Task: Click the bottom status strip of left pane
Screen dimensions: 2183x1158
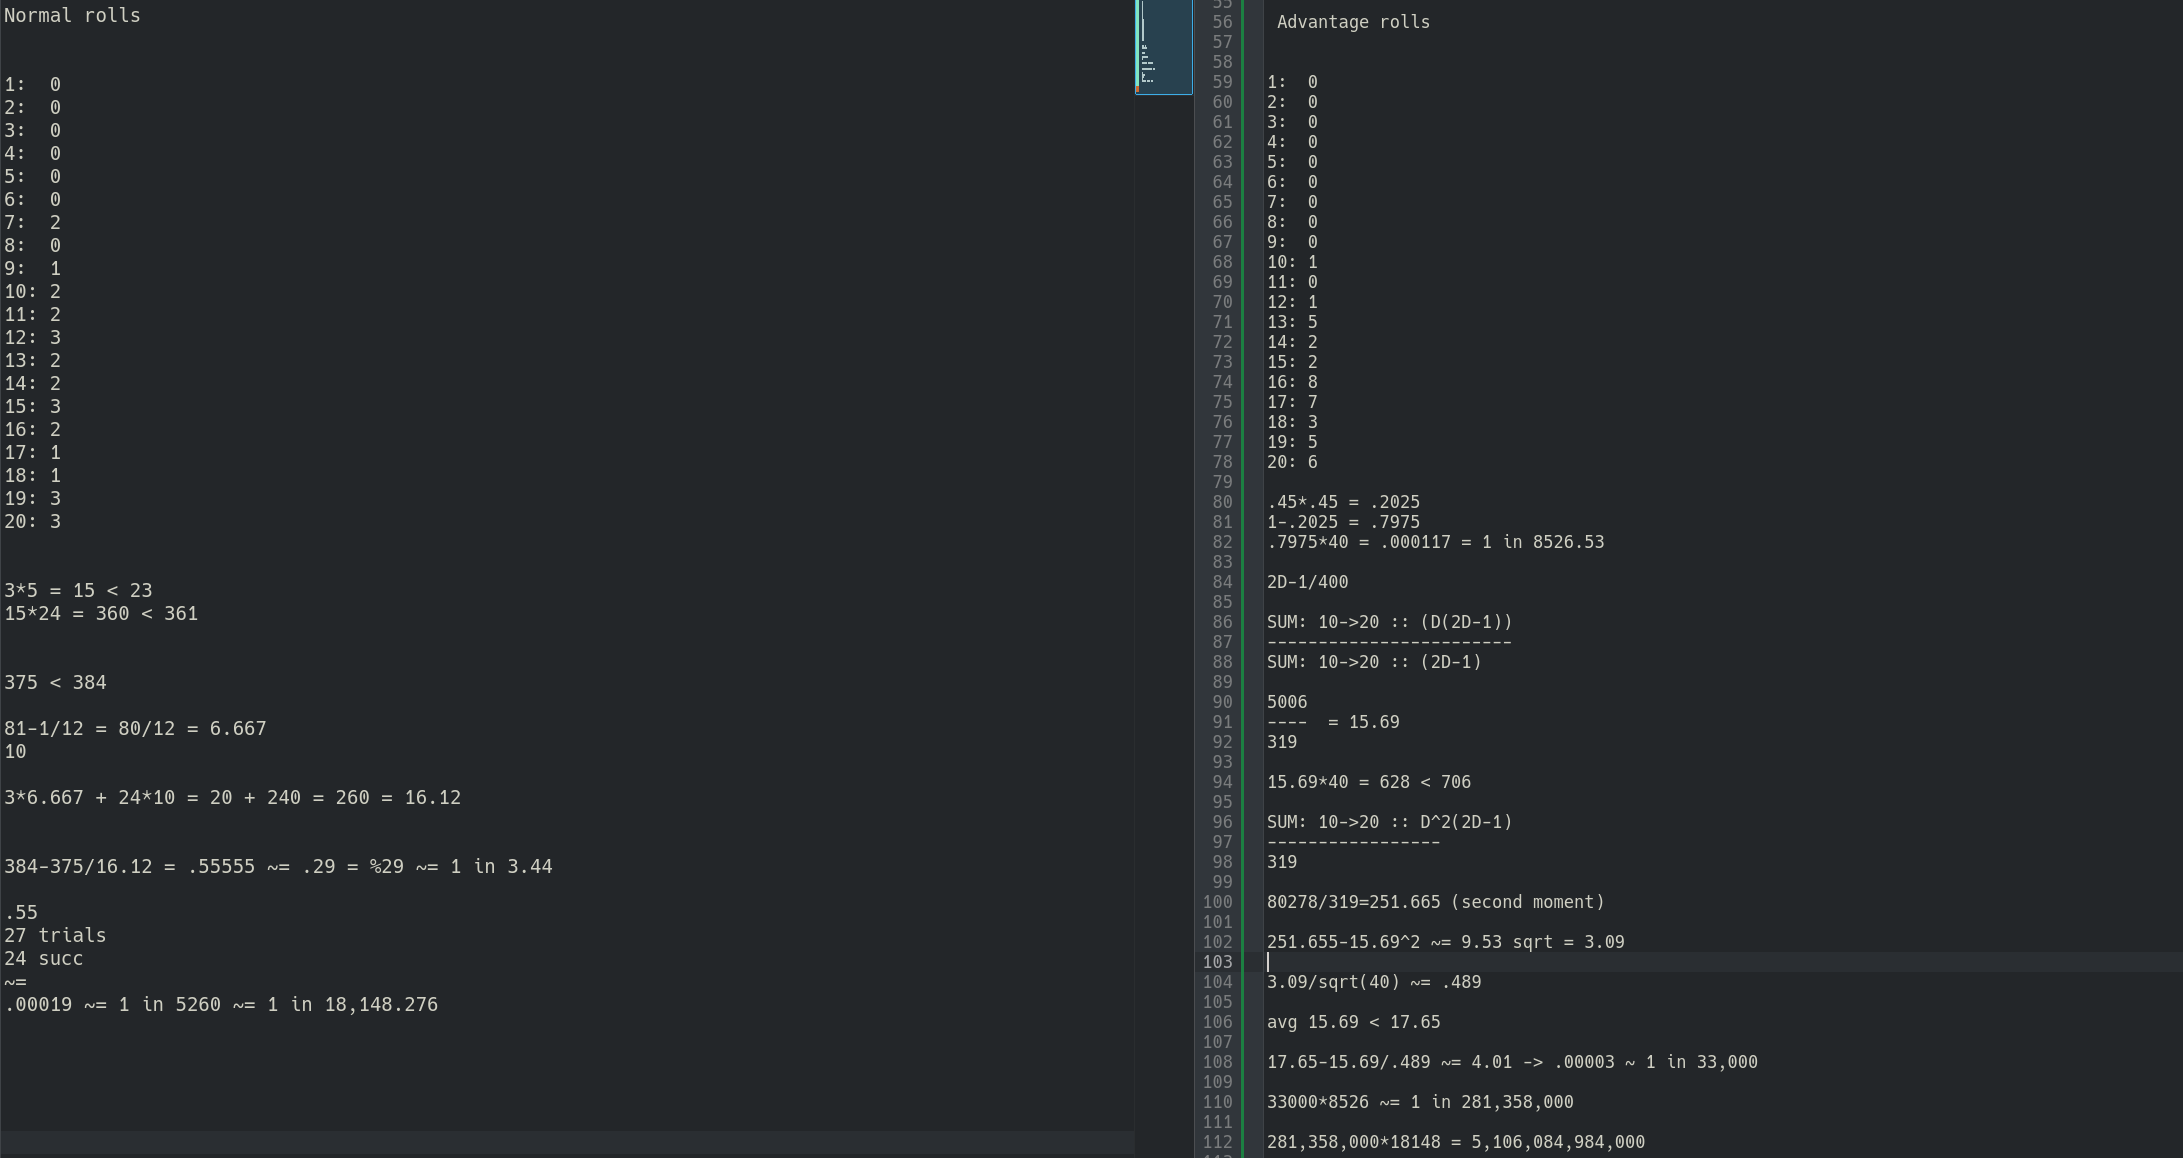Action: tap(567, 1144)
